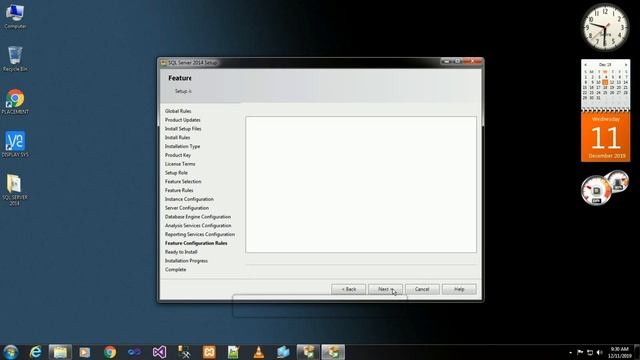
Task: Select the bold Feature Configuration Rules step
Action: [196, 243]
